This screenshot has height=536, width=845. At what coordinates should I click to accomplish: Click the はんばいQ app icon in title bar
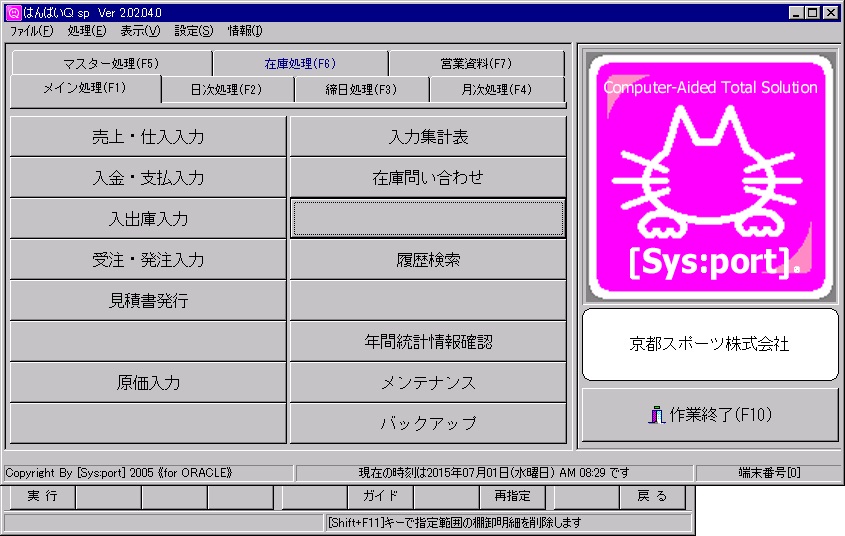13,12
